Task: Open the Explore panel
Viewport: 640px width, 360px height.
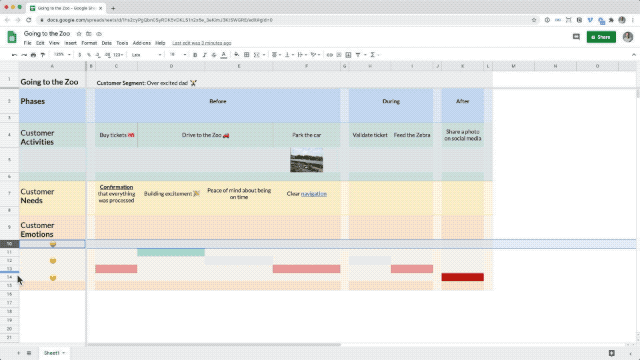Action: point(611,353)
